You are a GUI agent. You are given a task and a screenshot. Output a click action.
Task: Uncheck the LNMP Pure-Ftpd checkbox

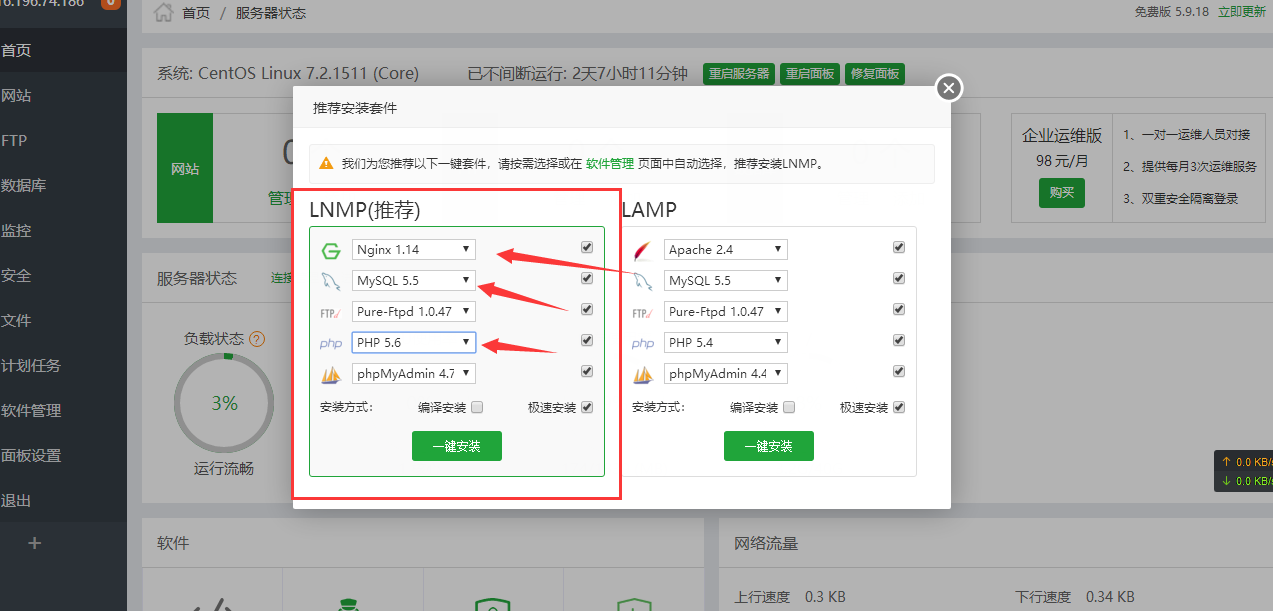click(587, 309)
